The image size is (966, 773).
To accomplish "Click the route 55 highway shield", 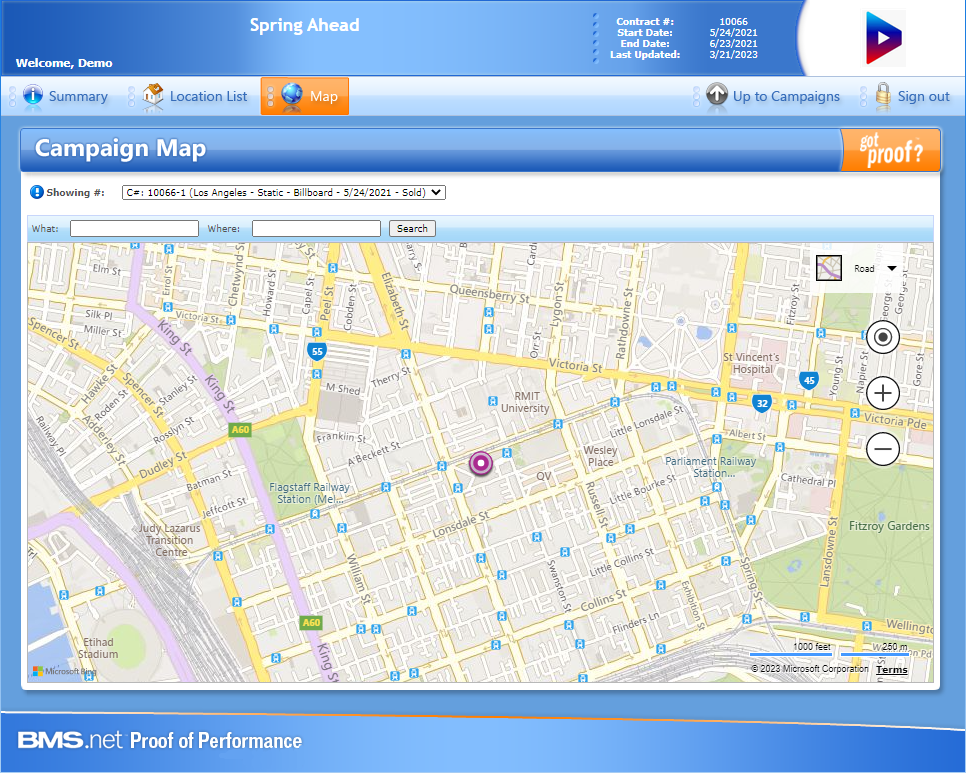I will (317, 352).
